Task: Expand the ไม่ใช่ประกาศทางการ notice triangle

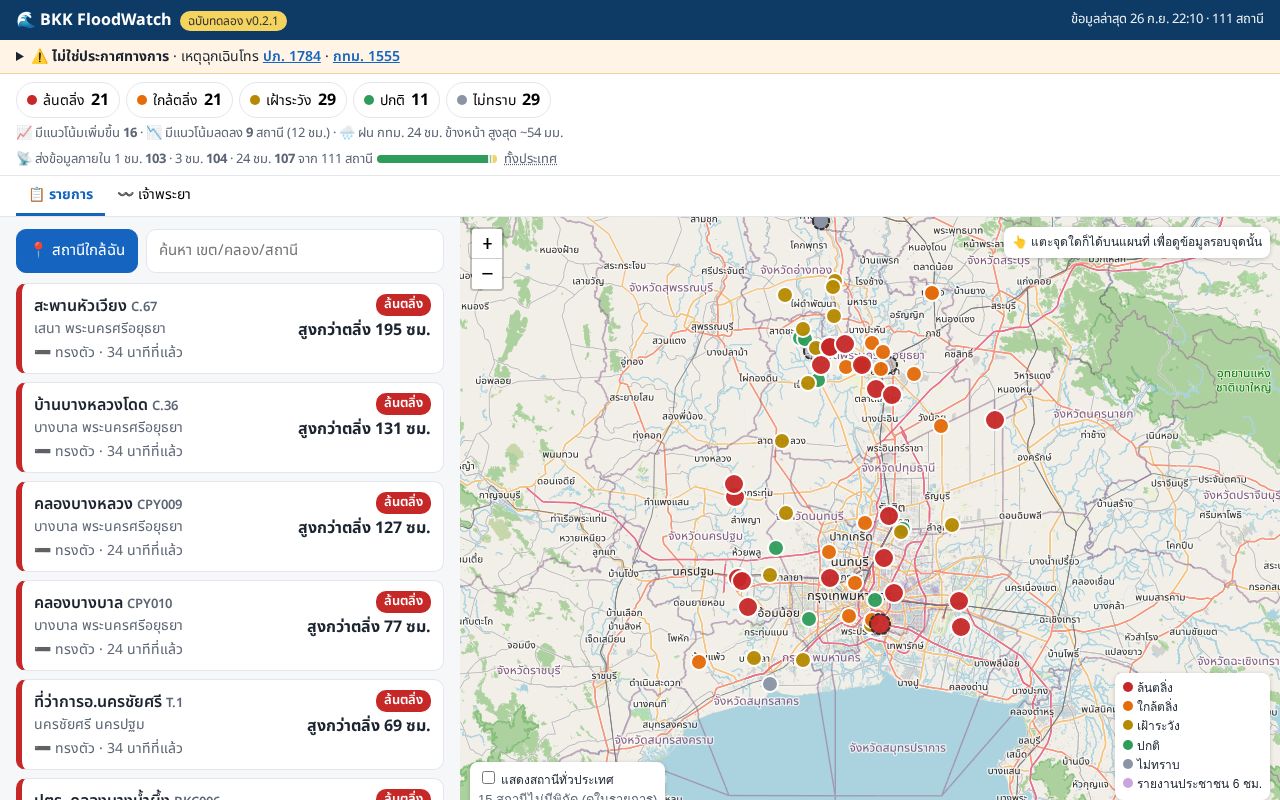Action: pyautogui.click(x=20, y=56)
